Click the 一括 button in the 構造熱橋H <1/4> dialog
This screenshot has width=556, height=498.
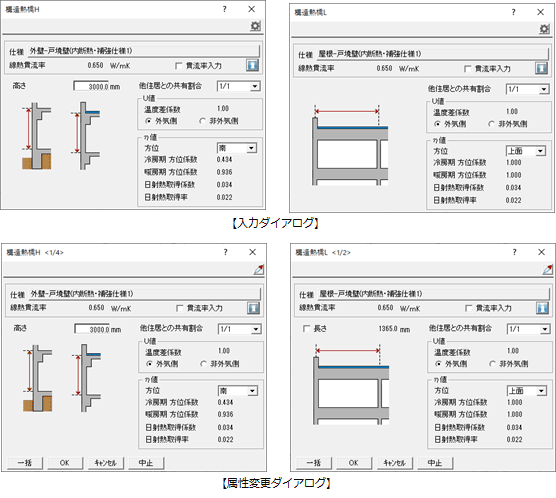coord(25,463)
